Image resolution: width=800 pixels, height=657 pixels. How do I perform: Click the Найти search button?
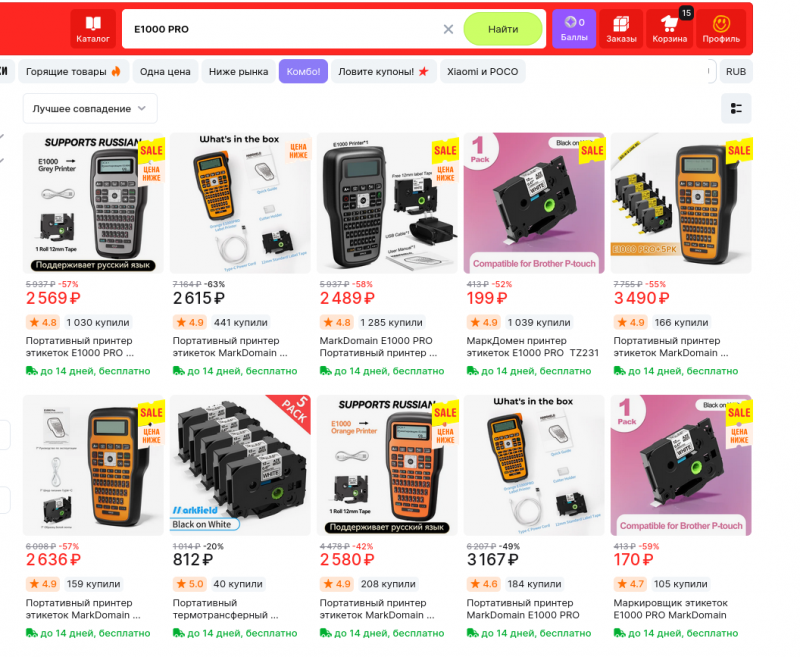click(503, 29)
